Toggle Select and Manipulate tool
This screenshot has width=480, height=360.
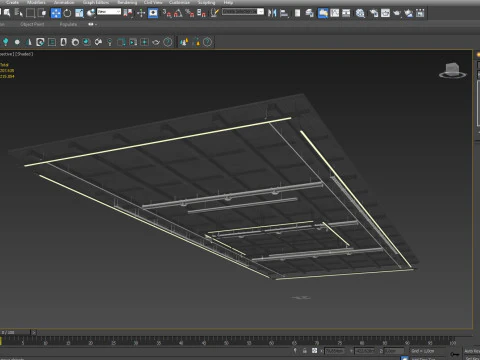click(x=141, y=13)
